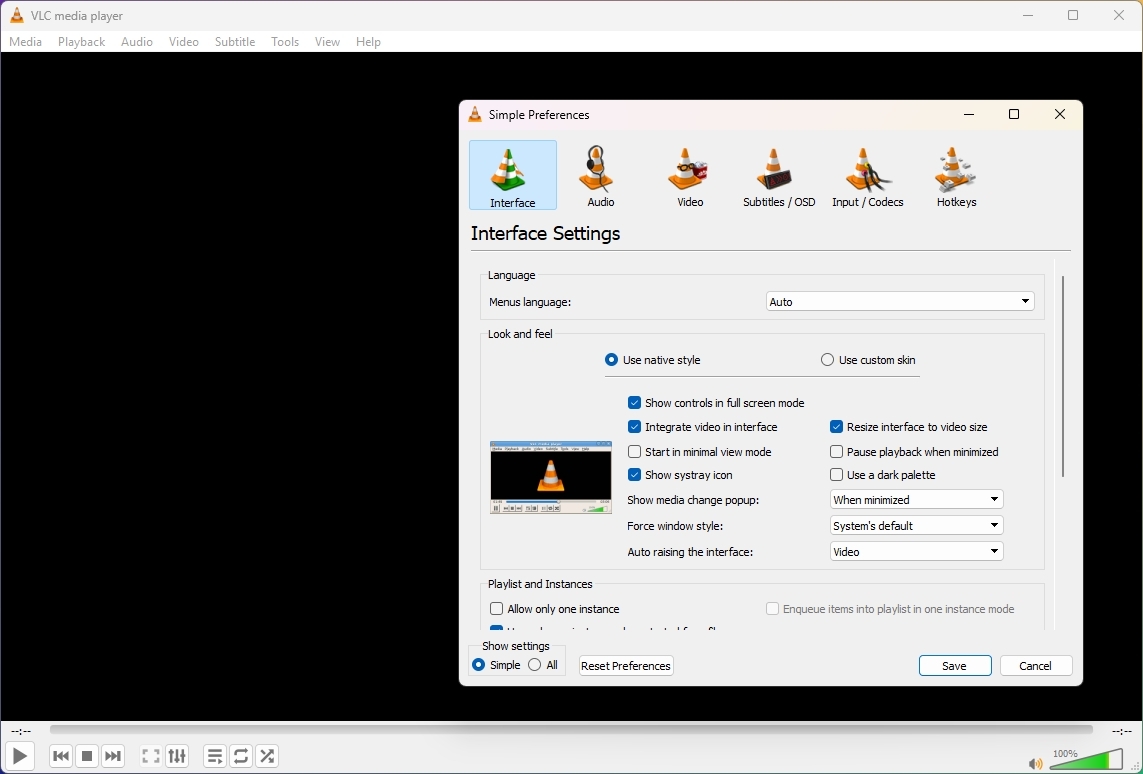
Task: Toggle the playlist view icon
Action: (x=214, y=756)
